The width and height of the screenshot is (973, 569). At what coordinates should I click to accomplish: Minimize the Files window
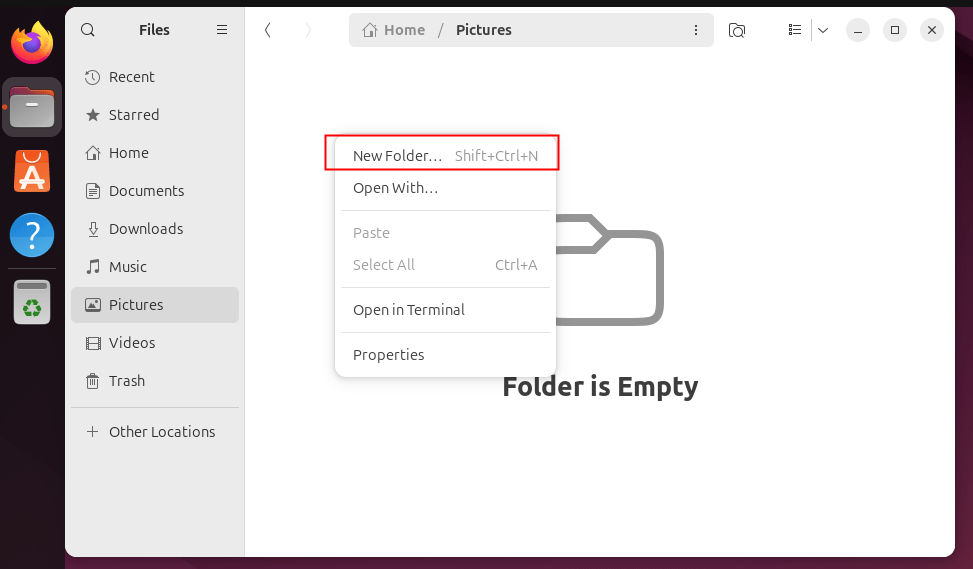pos(858,30)
